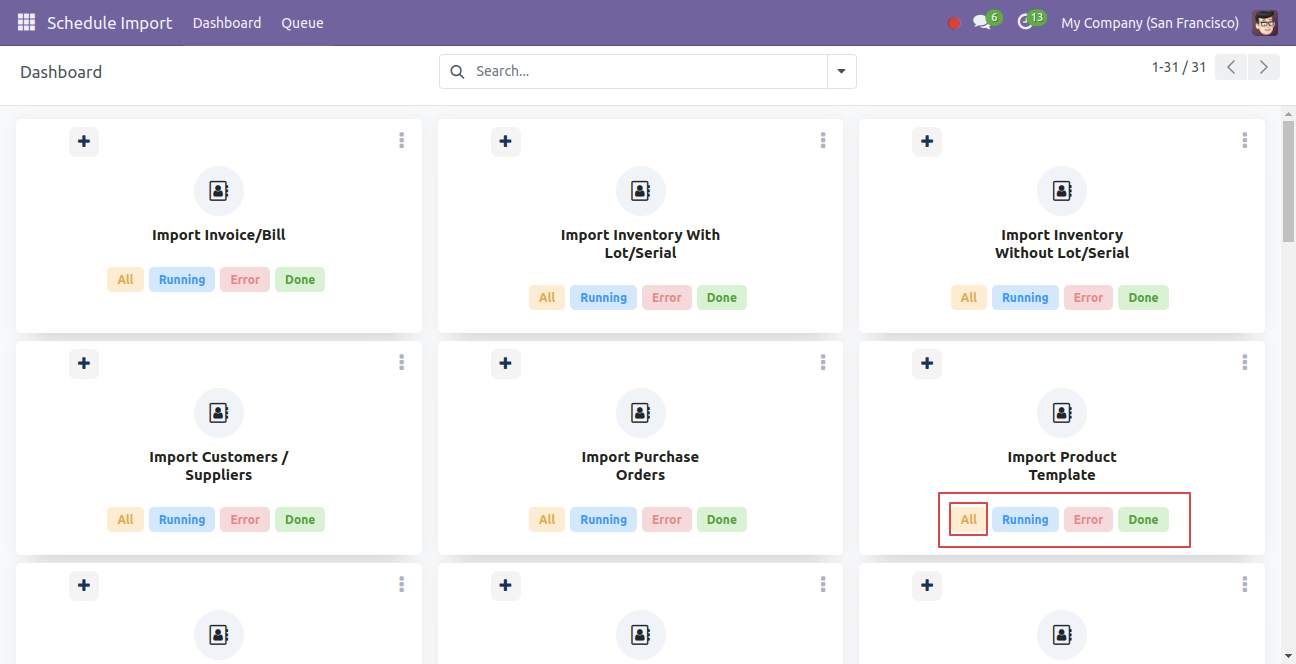
Task: Open My Company (San Francisco) company switcher
Action: click(1150, 23)
